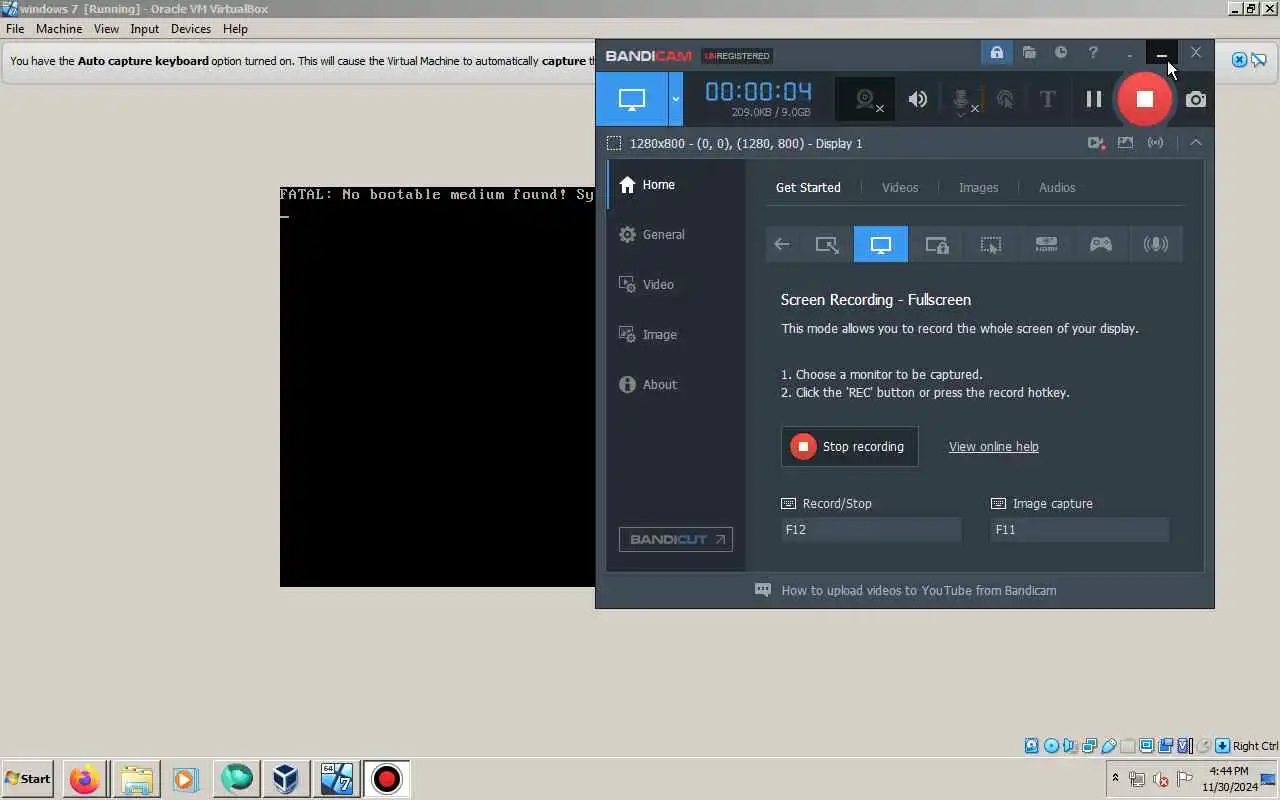Image resolution: width=1280 pixels, height=800 pixels.
Task: Toggle the speaker sound icon
Action: 917,99
